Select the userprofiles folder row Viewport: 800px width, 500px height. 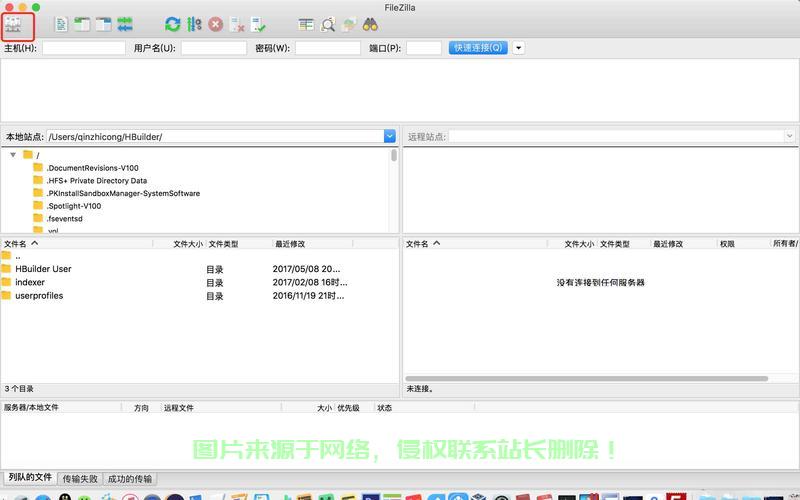coord(199,295)
